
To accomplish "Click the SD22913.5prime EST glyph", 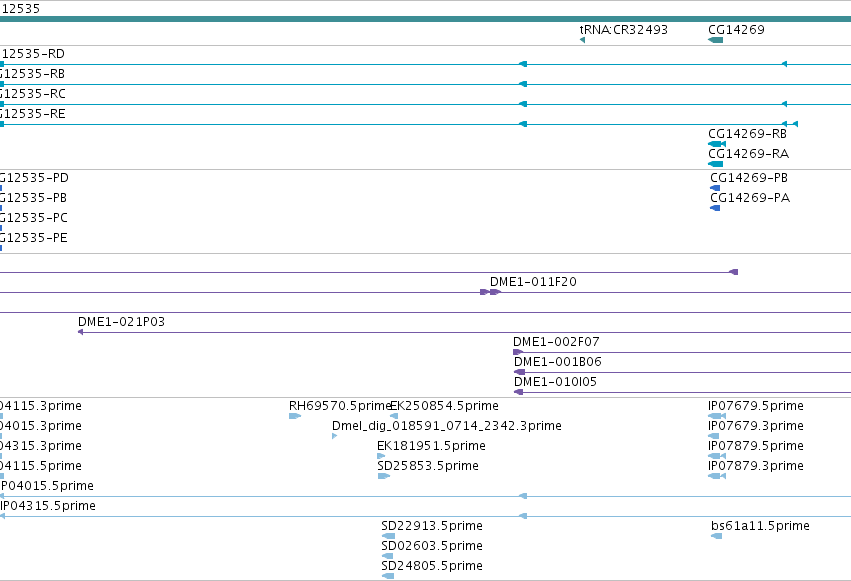I will coord(388,536).
